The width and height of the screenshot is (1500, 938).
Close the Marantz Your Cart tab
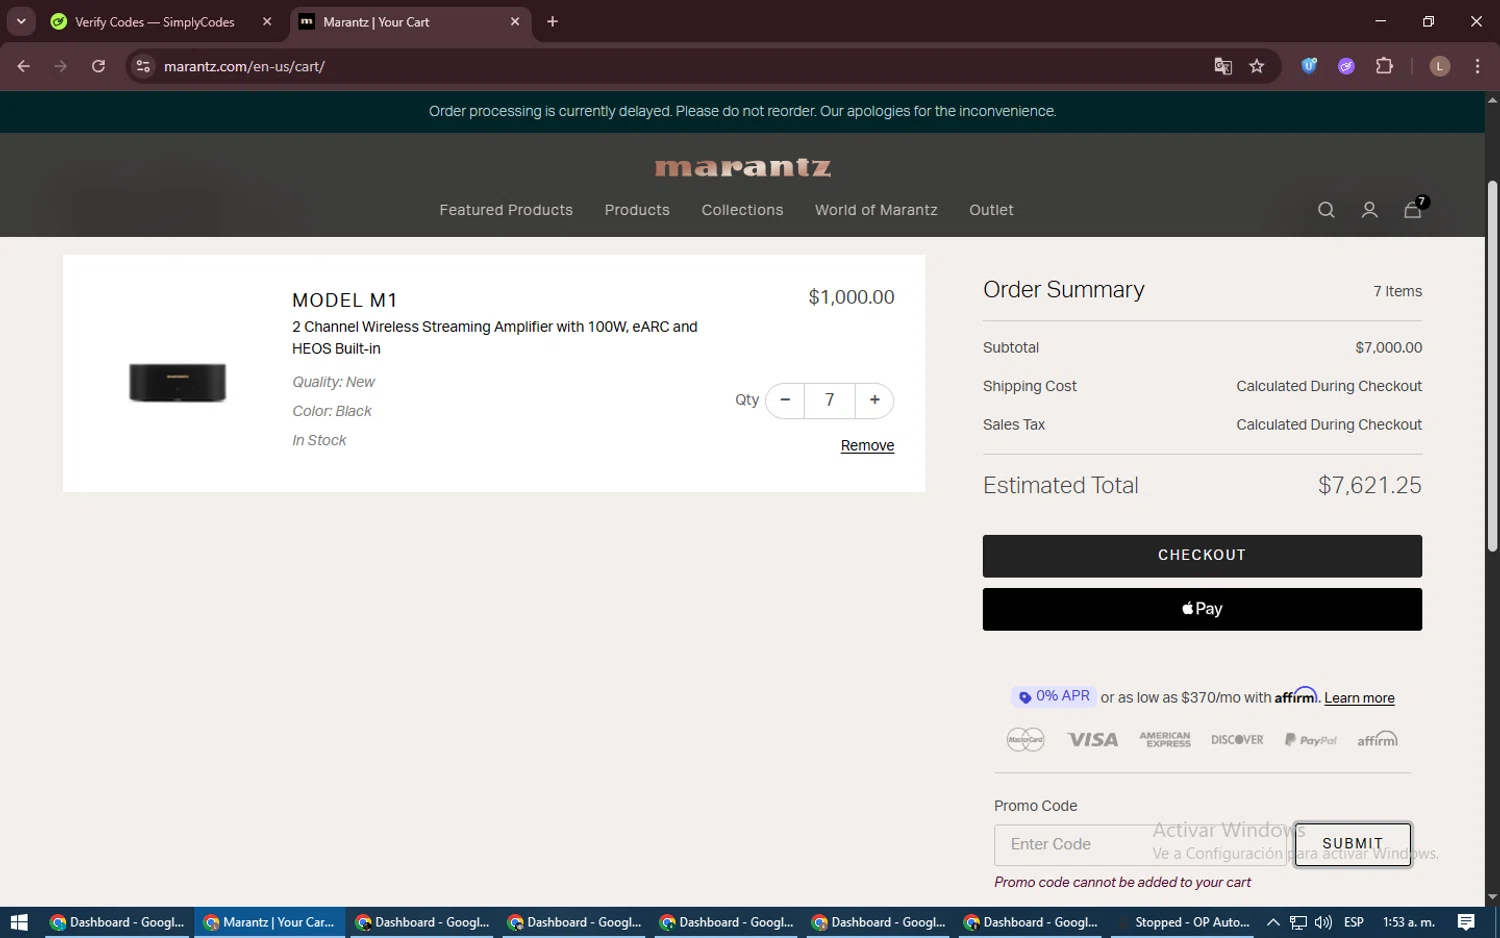coord(515,22)
